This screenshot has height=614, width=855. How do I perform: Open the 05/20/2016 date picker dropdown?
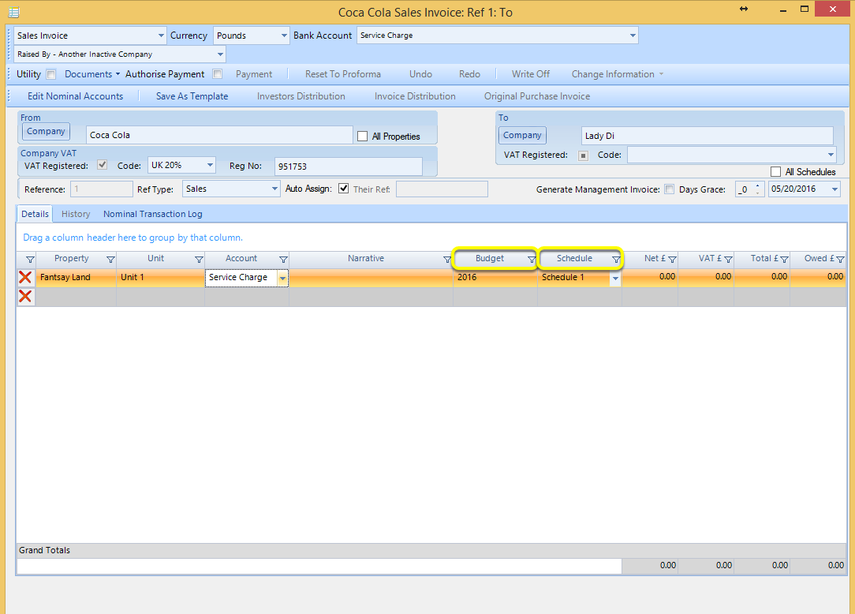coord(834,189)
